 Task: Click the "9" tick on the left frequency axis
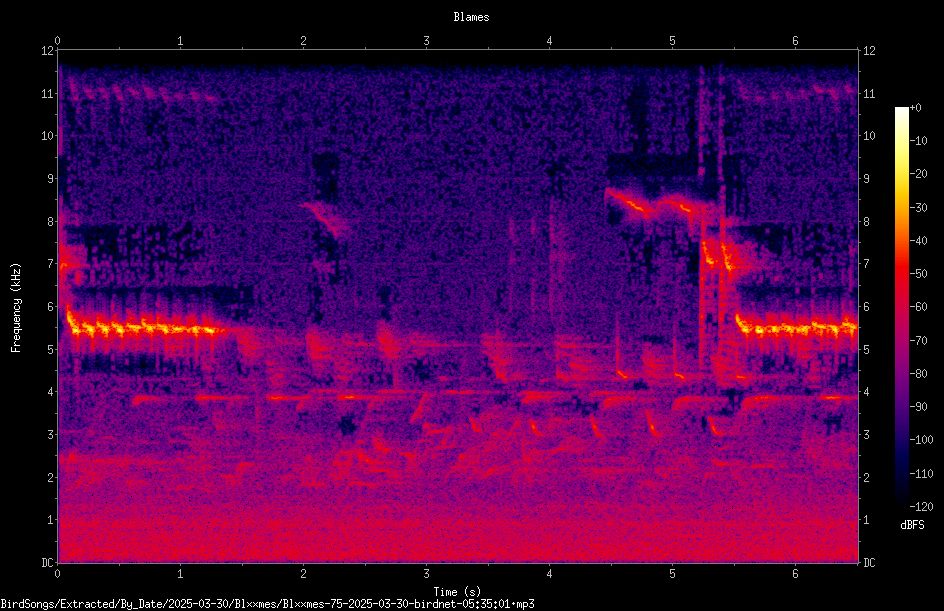tap(50, 179)
